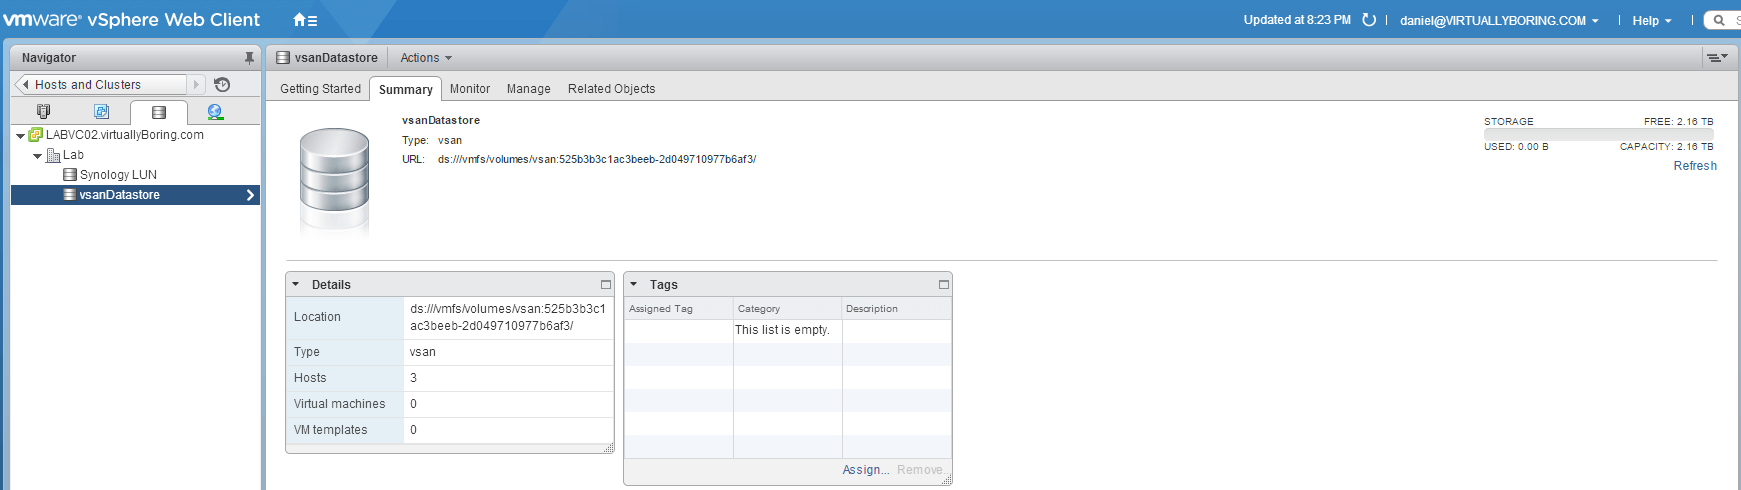1741x490 pixels.
Task: Collapse the Lab datacenter node
Action: coord(37,156)
